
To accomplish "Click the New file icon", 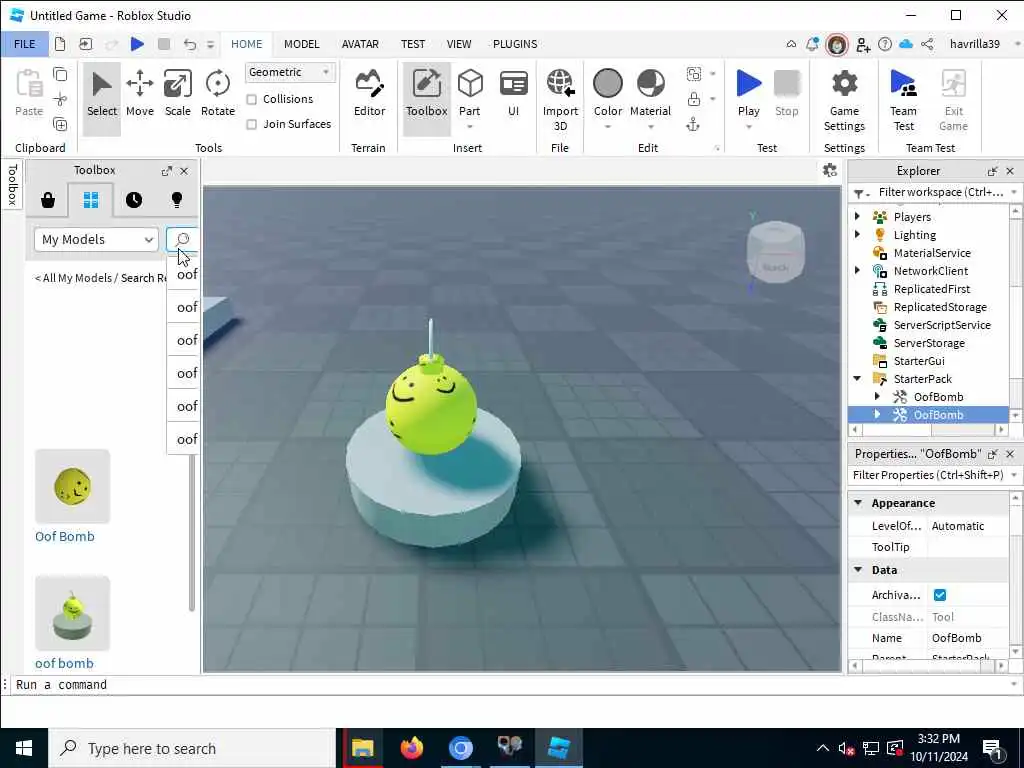I will coord(60,44).
